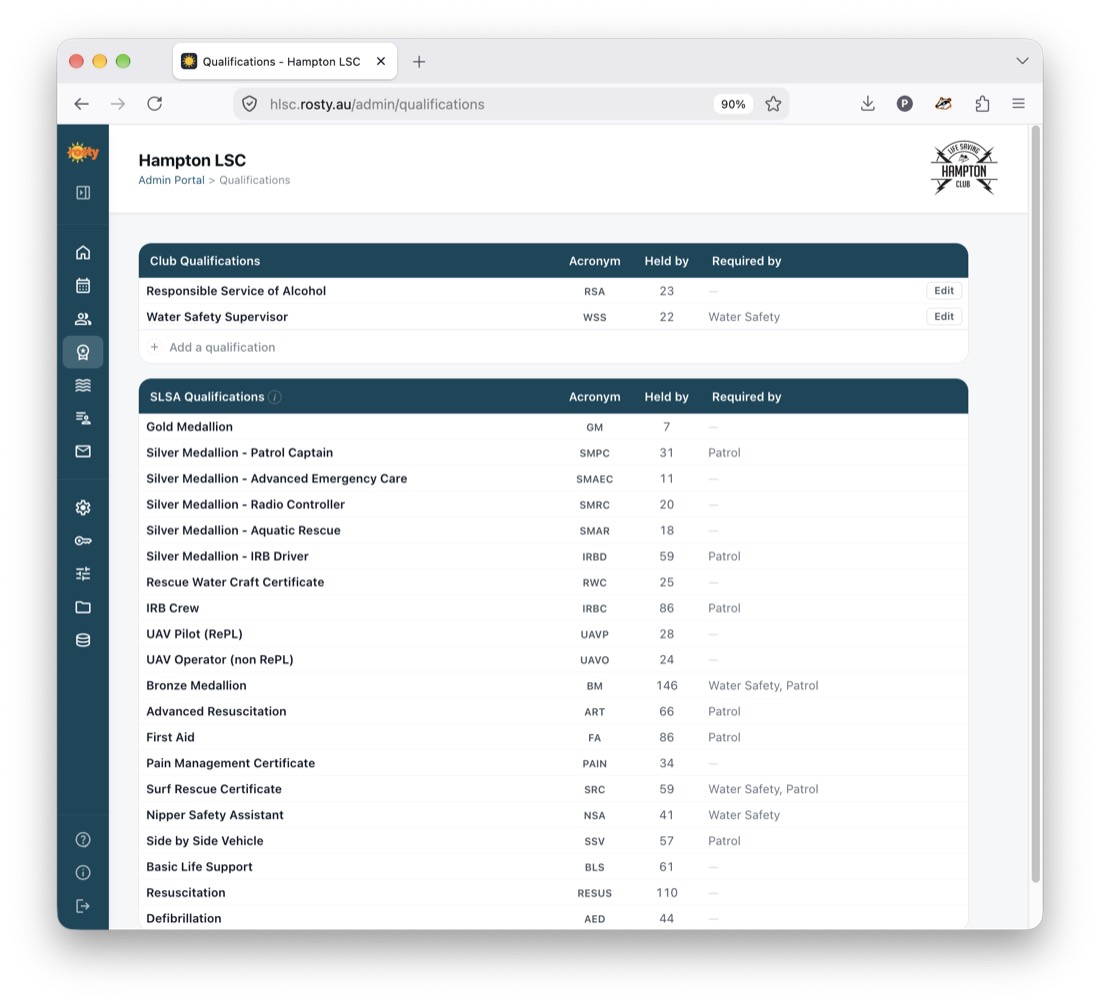
Task: Open the info circle icon in sidebar
Action: (83, 872)
